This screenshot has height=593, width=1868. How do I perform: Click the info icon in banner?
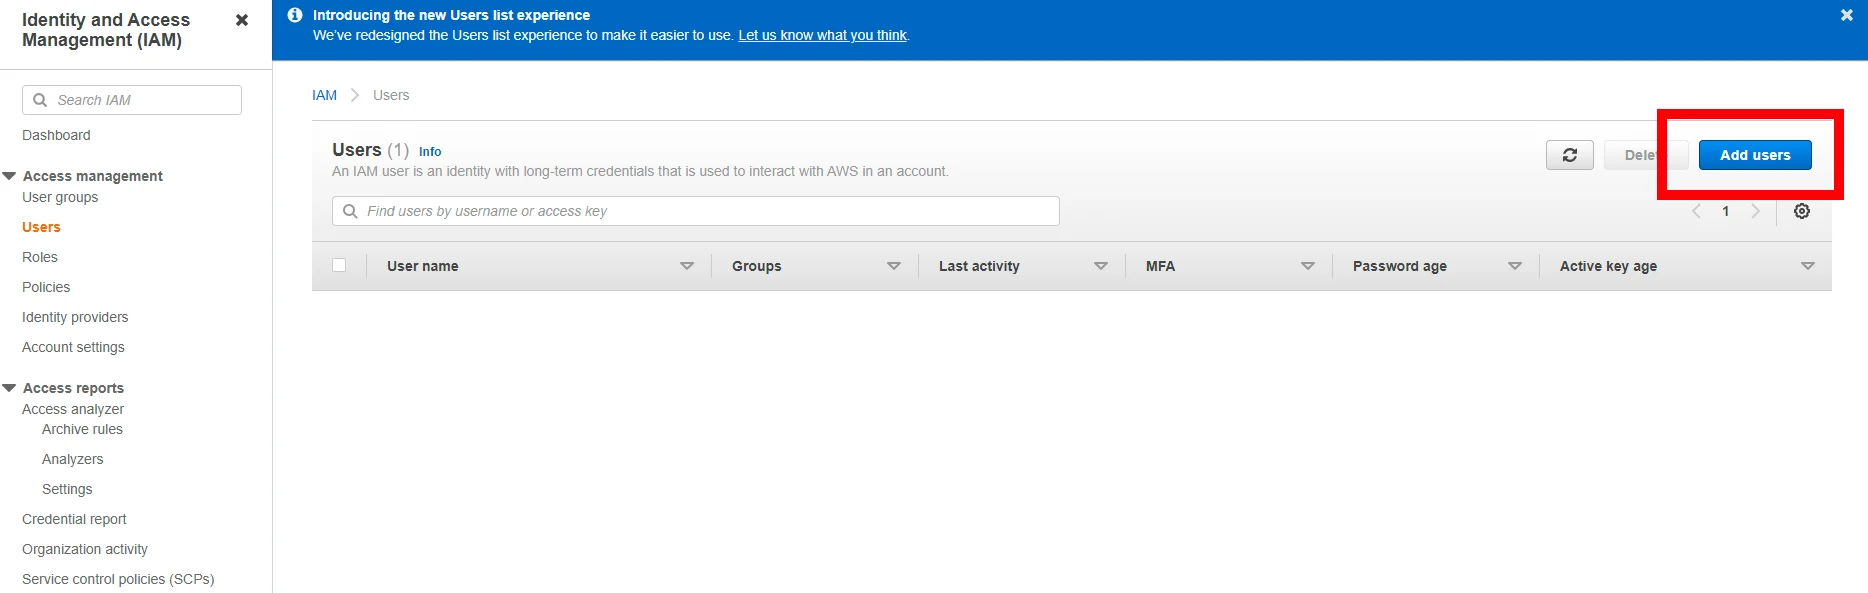295,15
